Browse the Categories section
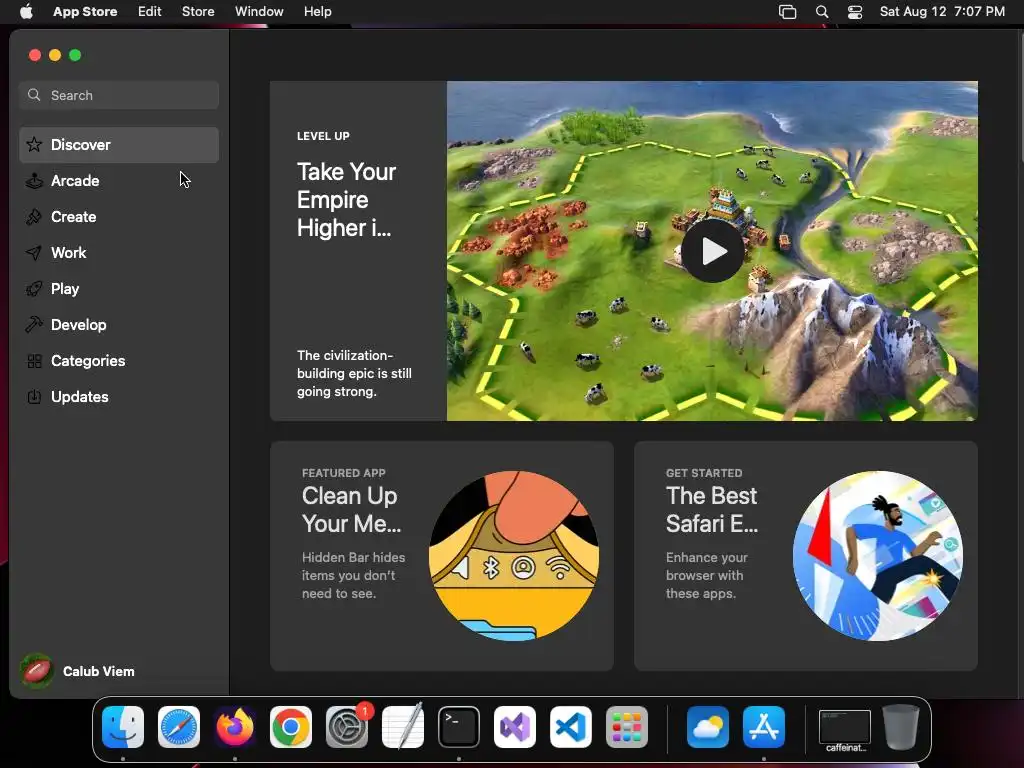Viewport: 1024px width, 768px height. [119, 360]
